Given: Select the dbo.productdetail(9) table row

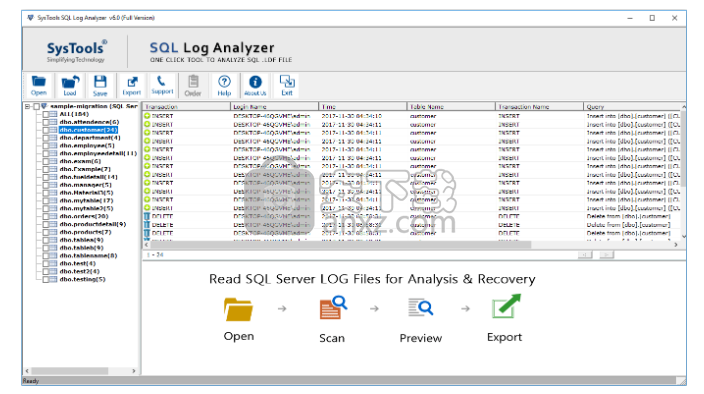Looking at the screenshot, I should 92,224.
